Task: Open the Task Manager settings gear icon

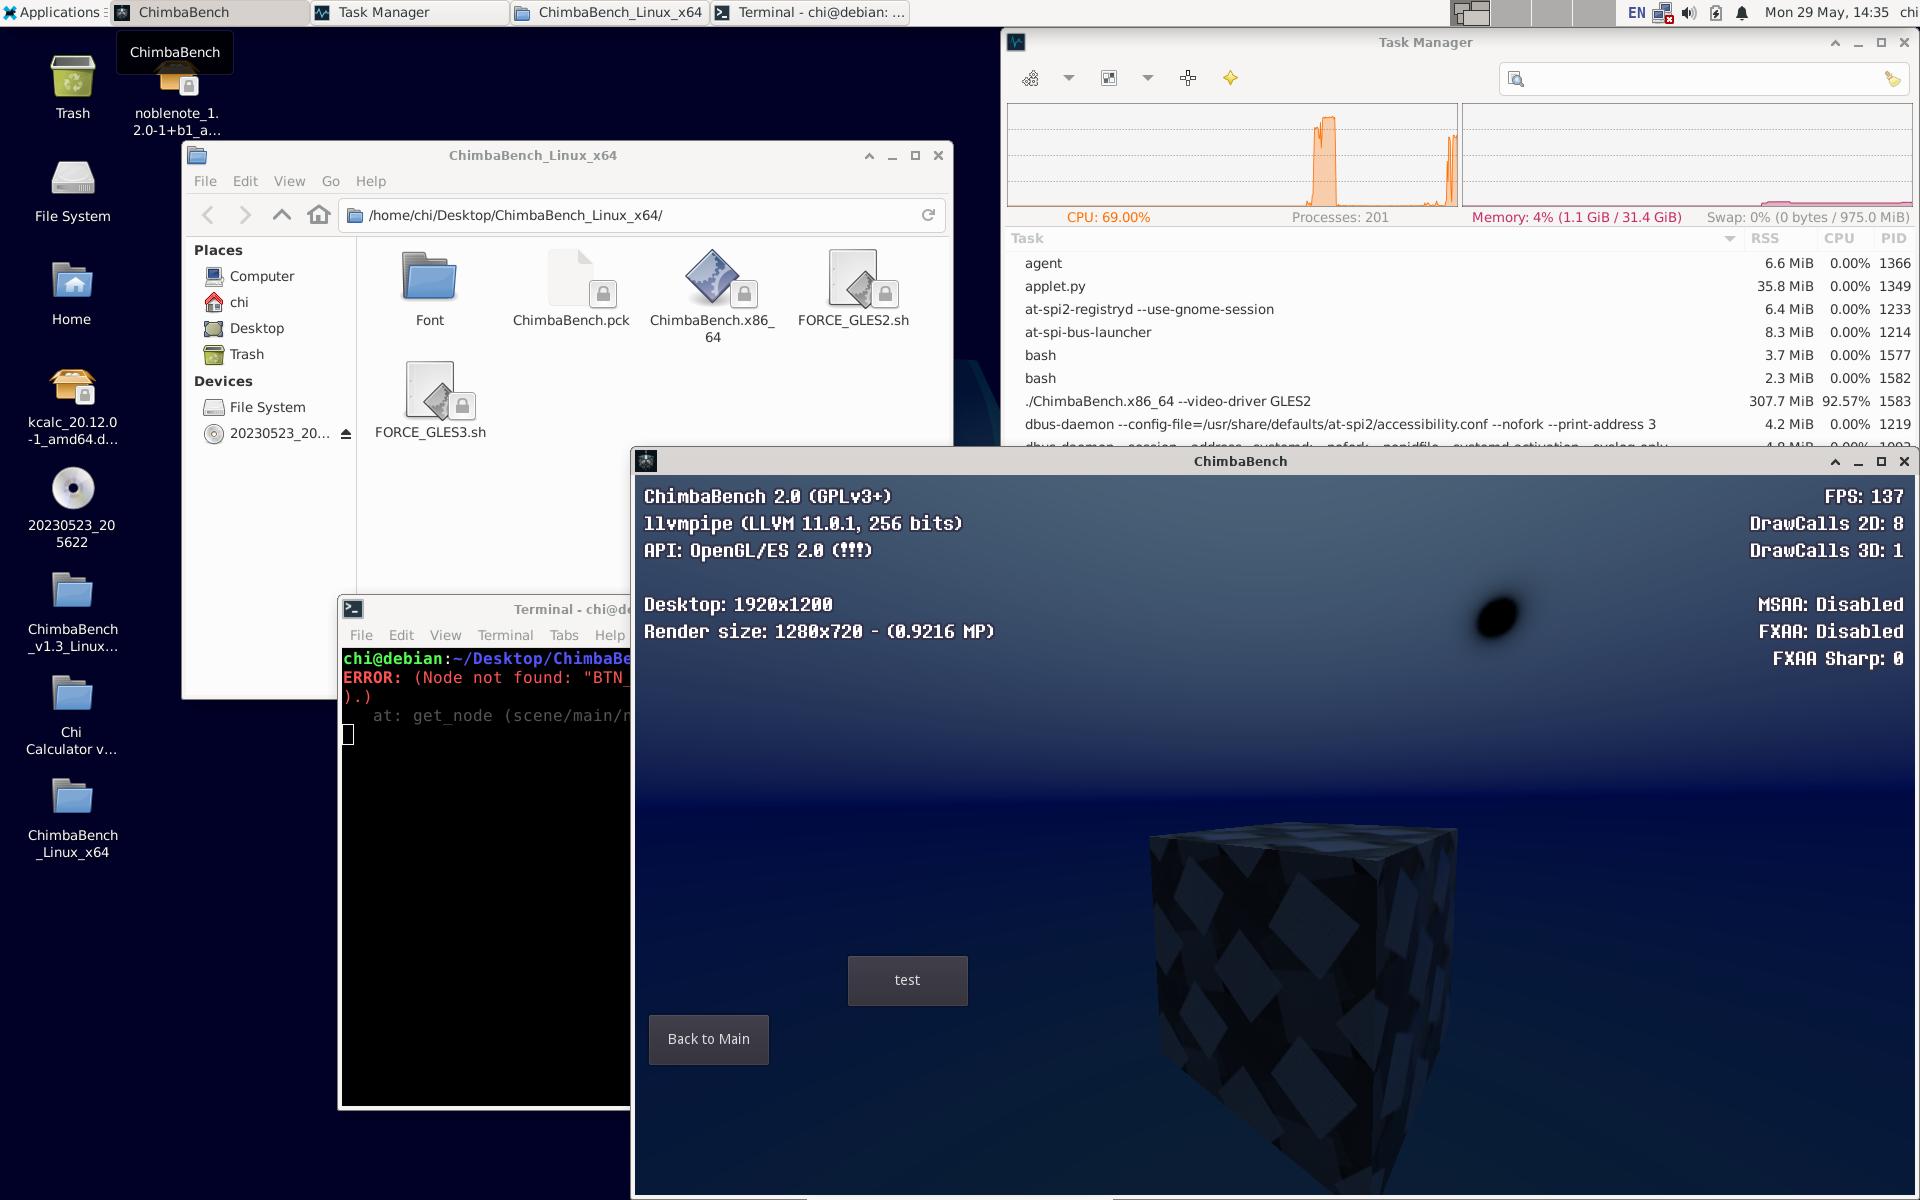Action: coord(1030,78)
